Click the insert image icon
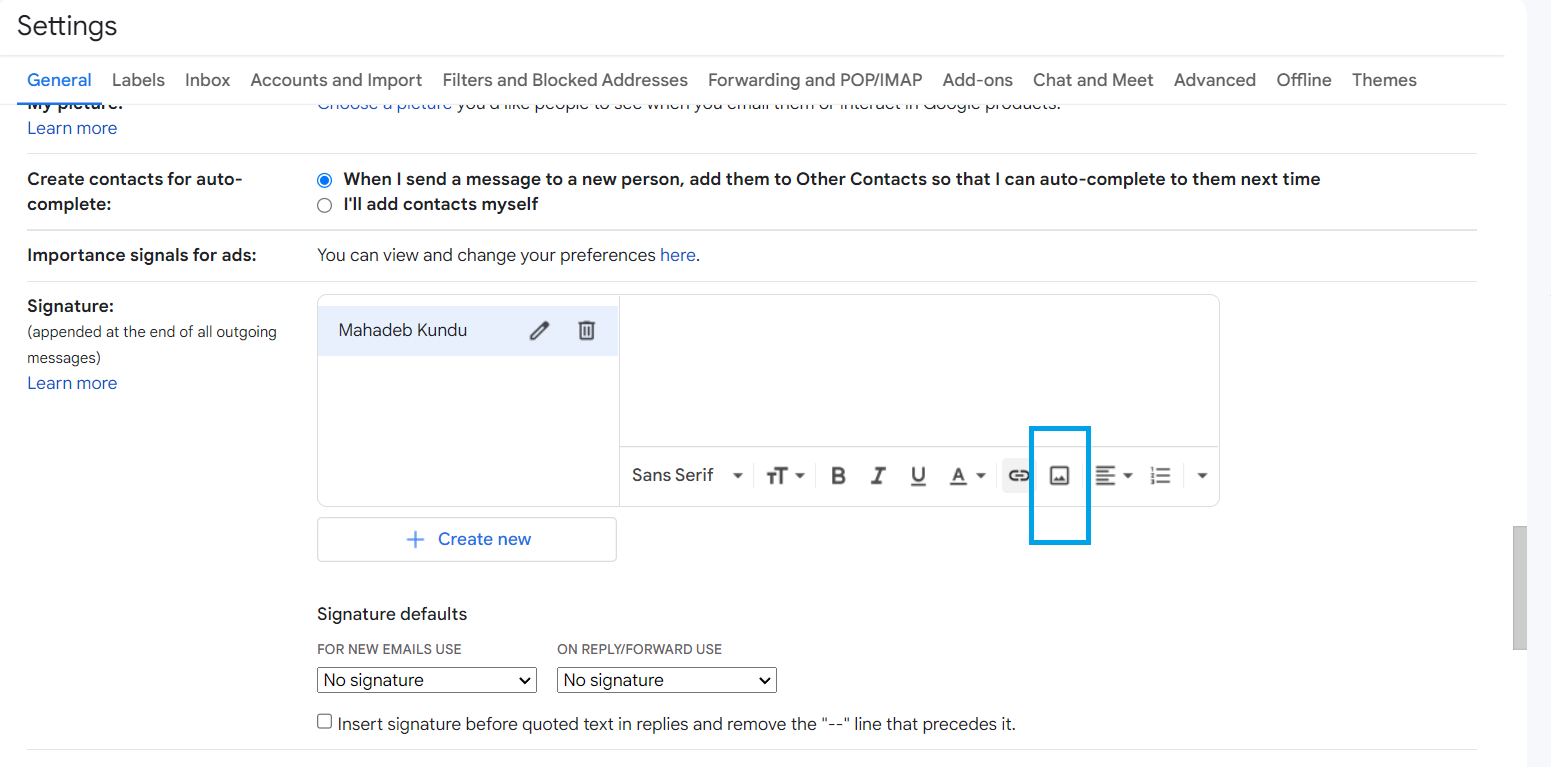Viewport: 1551px width, 767px height. [1059, 476]
